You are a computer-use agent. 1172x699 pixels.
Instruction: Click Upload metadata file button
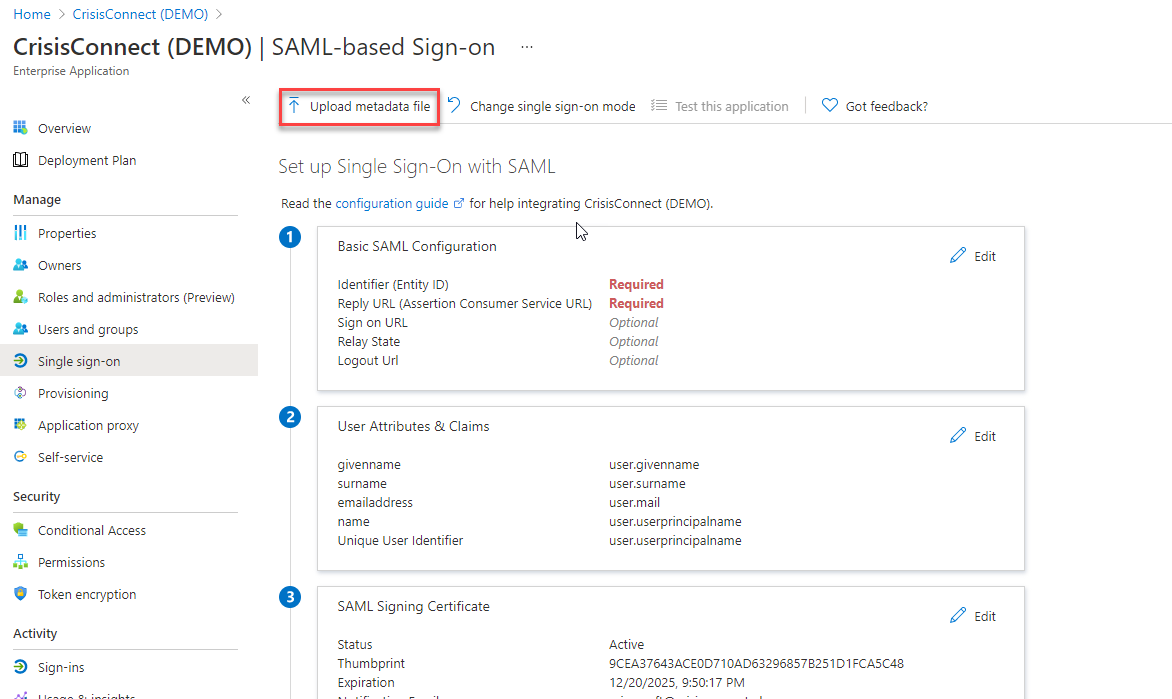[x=360, y=107]
